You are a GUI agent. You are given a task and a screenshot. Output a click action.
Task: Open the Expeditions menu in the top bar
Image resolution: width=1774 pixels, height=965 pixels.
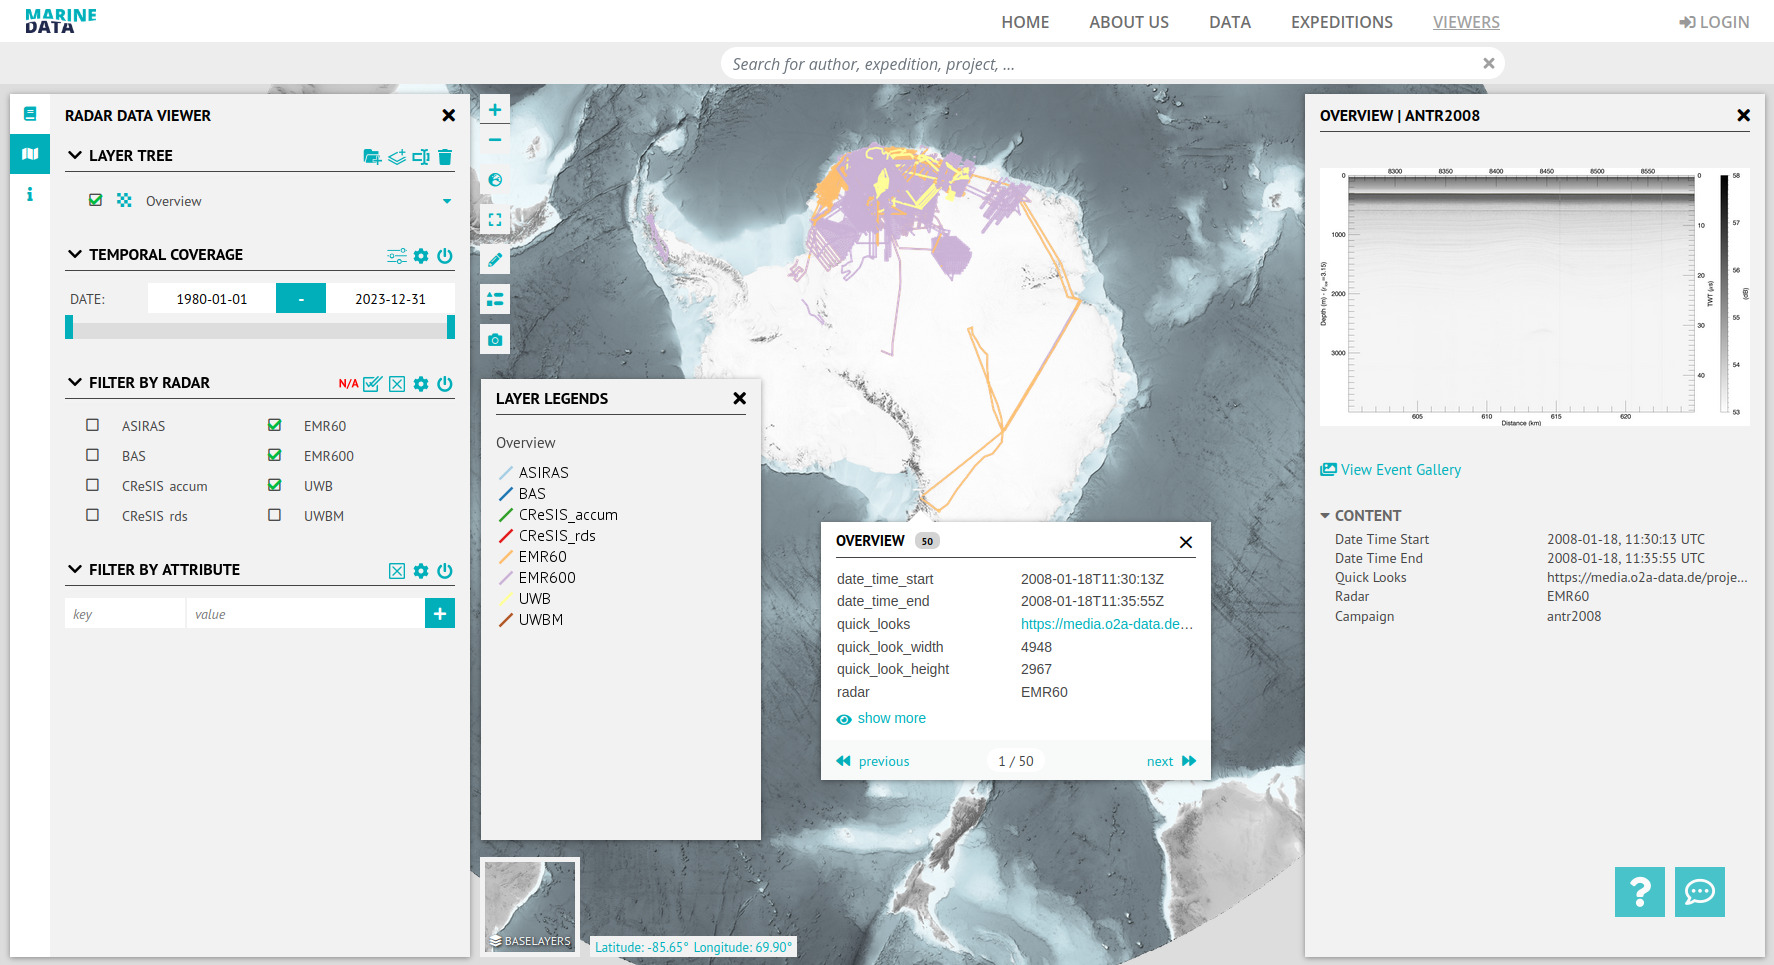coord(1341,21)
